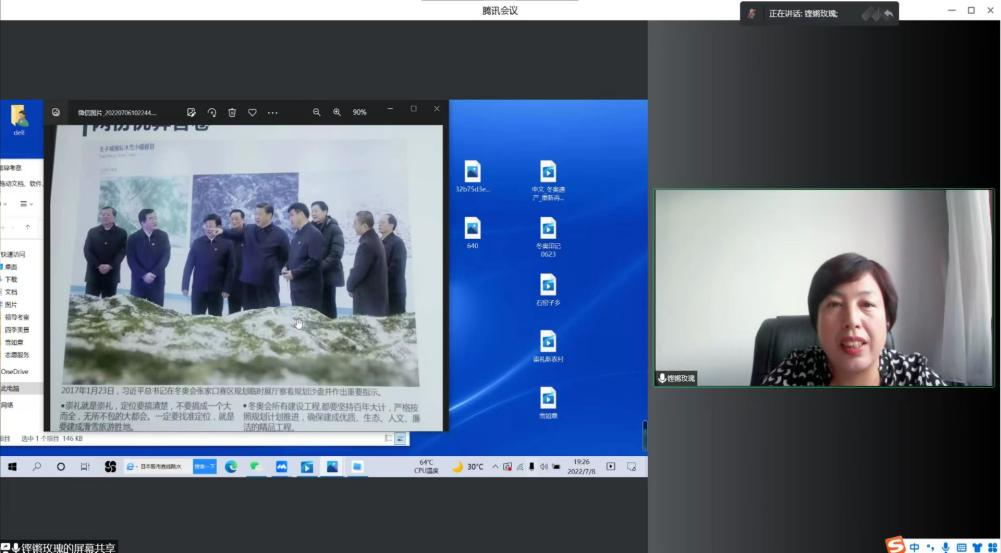This screenshot has height=553, width=1001.
Task: Open the desktop image file named 640
Action: pyautogui.click(x=472, y=232)
